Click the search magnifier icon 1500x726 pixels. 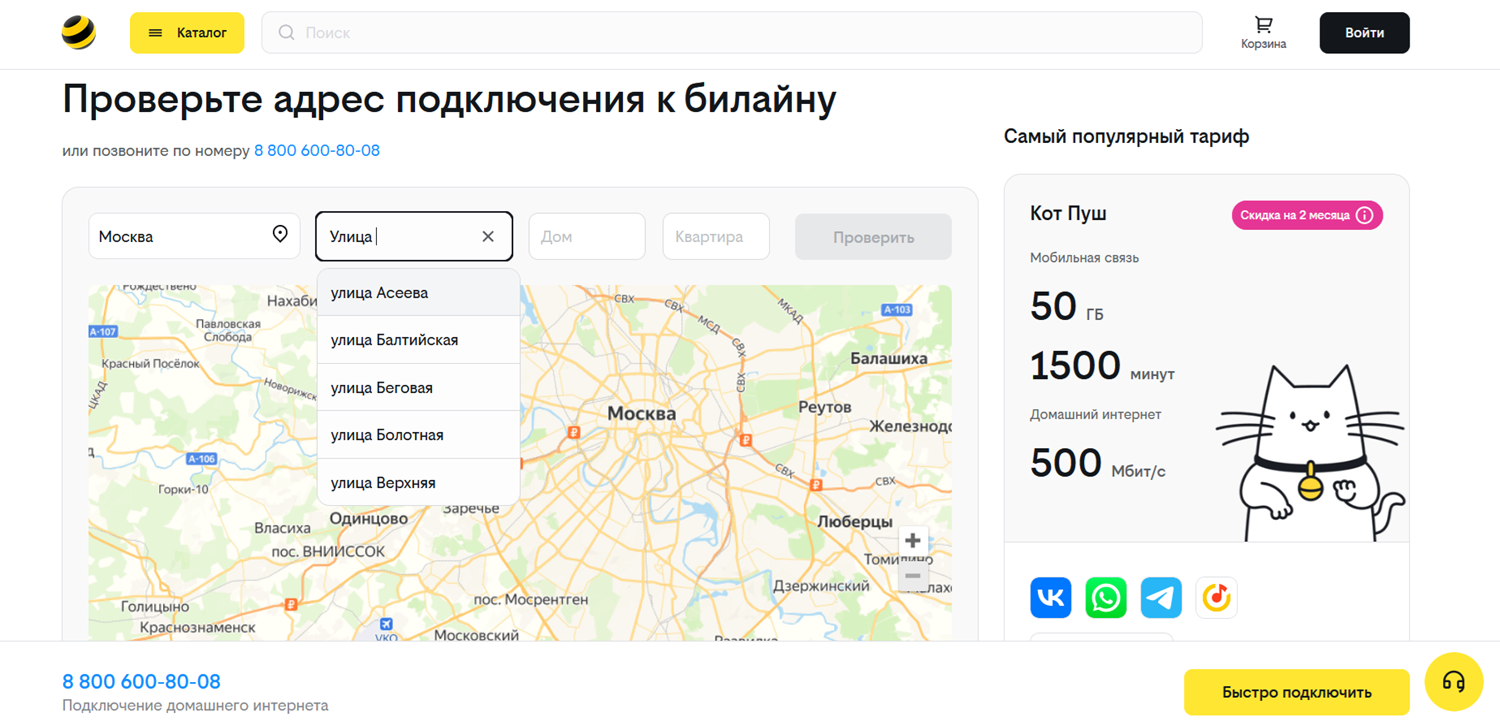coord(286,33)
